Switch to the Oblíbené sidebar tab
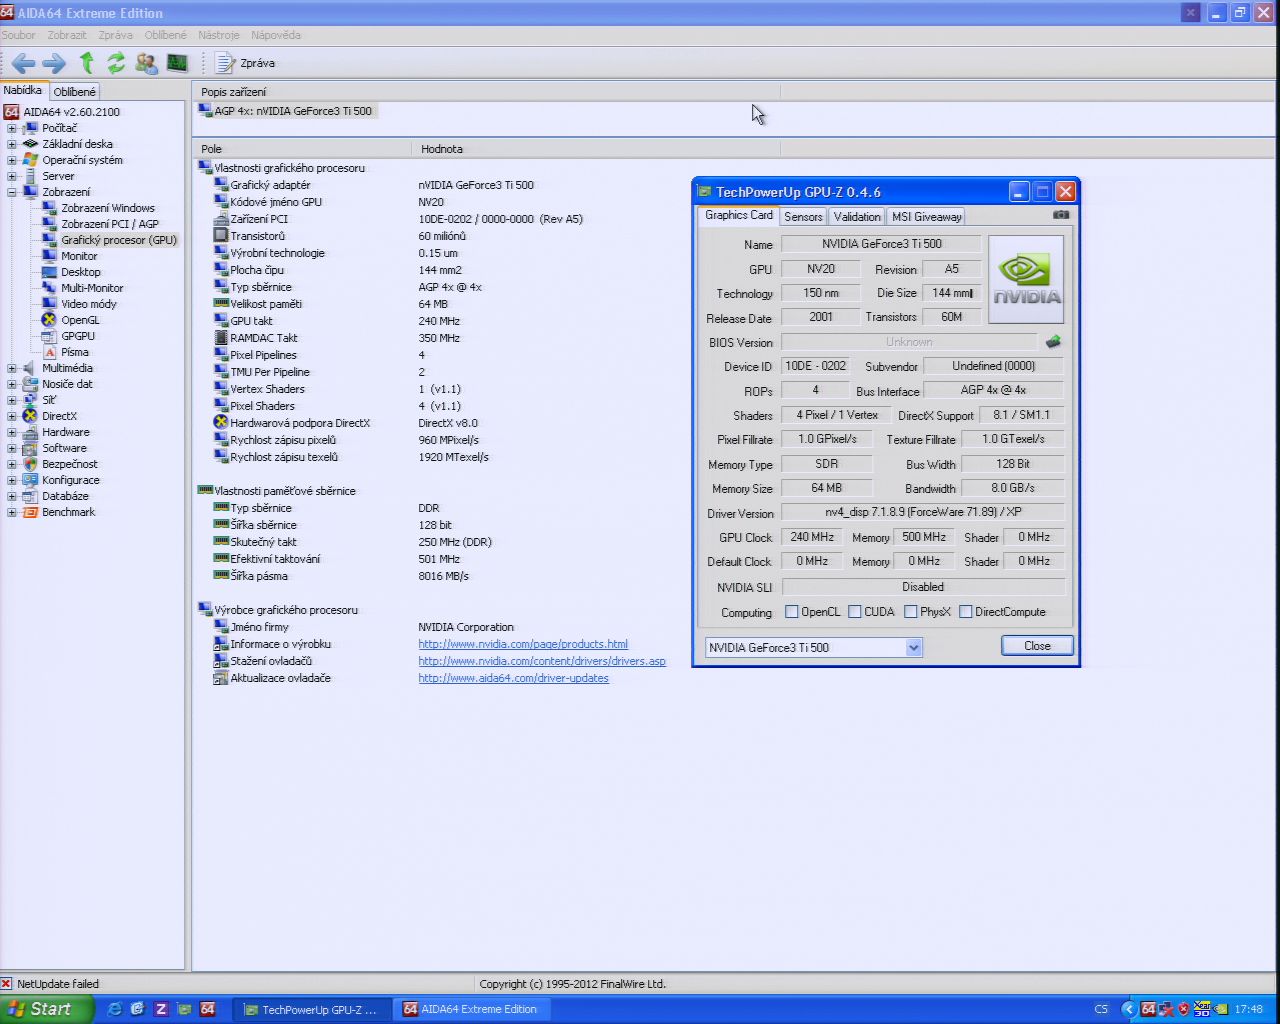The height and width of the screenshot is (1024, 1280). pos(75,91)
